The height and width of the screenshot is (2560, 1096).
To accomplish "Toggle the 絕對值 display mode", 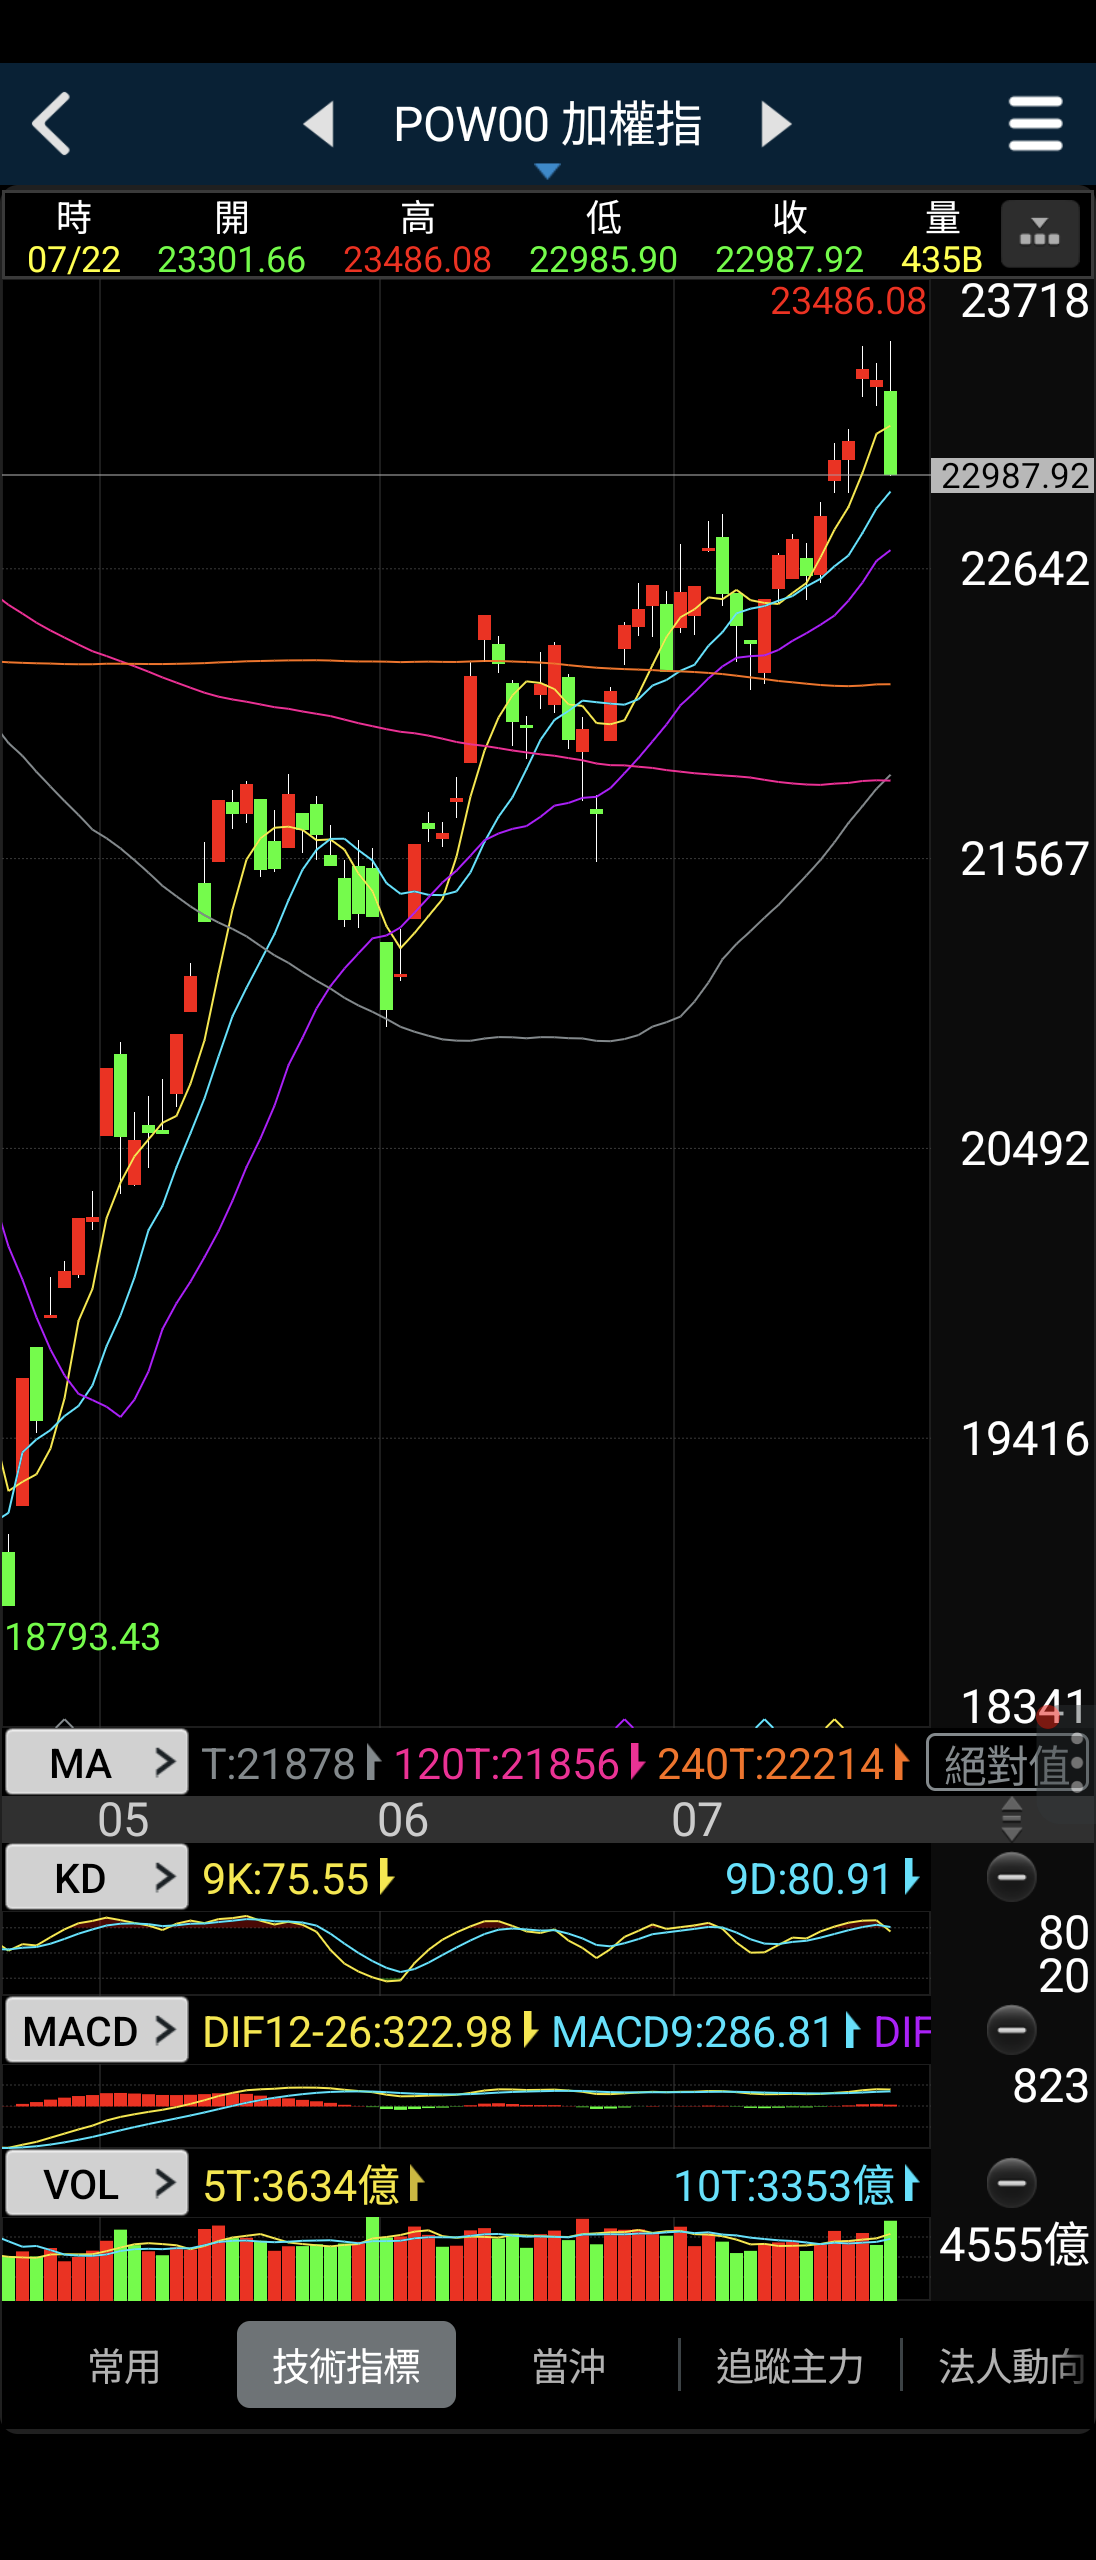I will (x=1007, y=1764).
